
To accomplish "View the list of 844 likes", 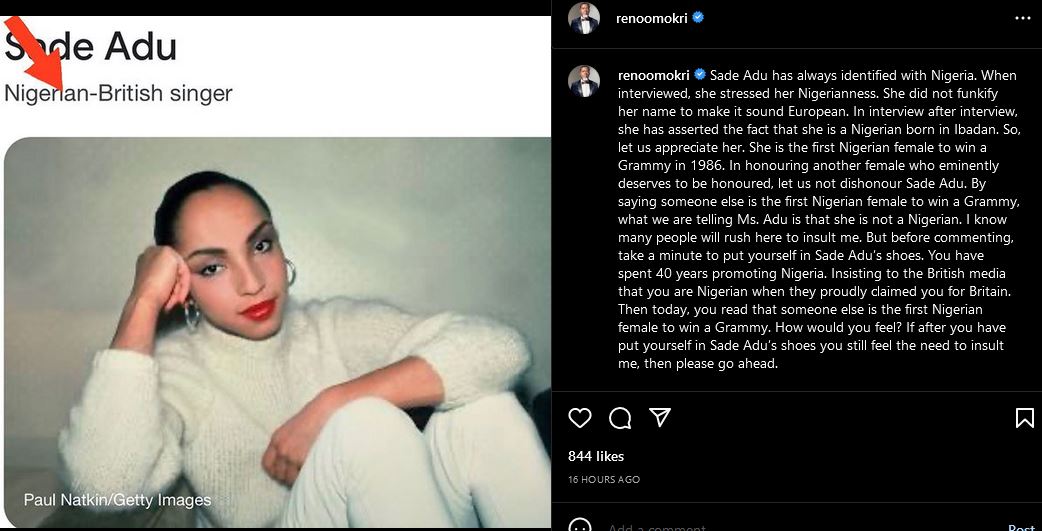I will pyautogui.click(x=596, y=456).
